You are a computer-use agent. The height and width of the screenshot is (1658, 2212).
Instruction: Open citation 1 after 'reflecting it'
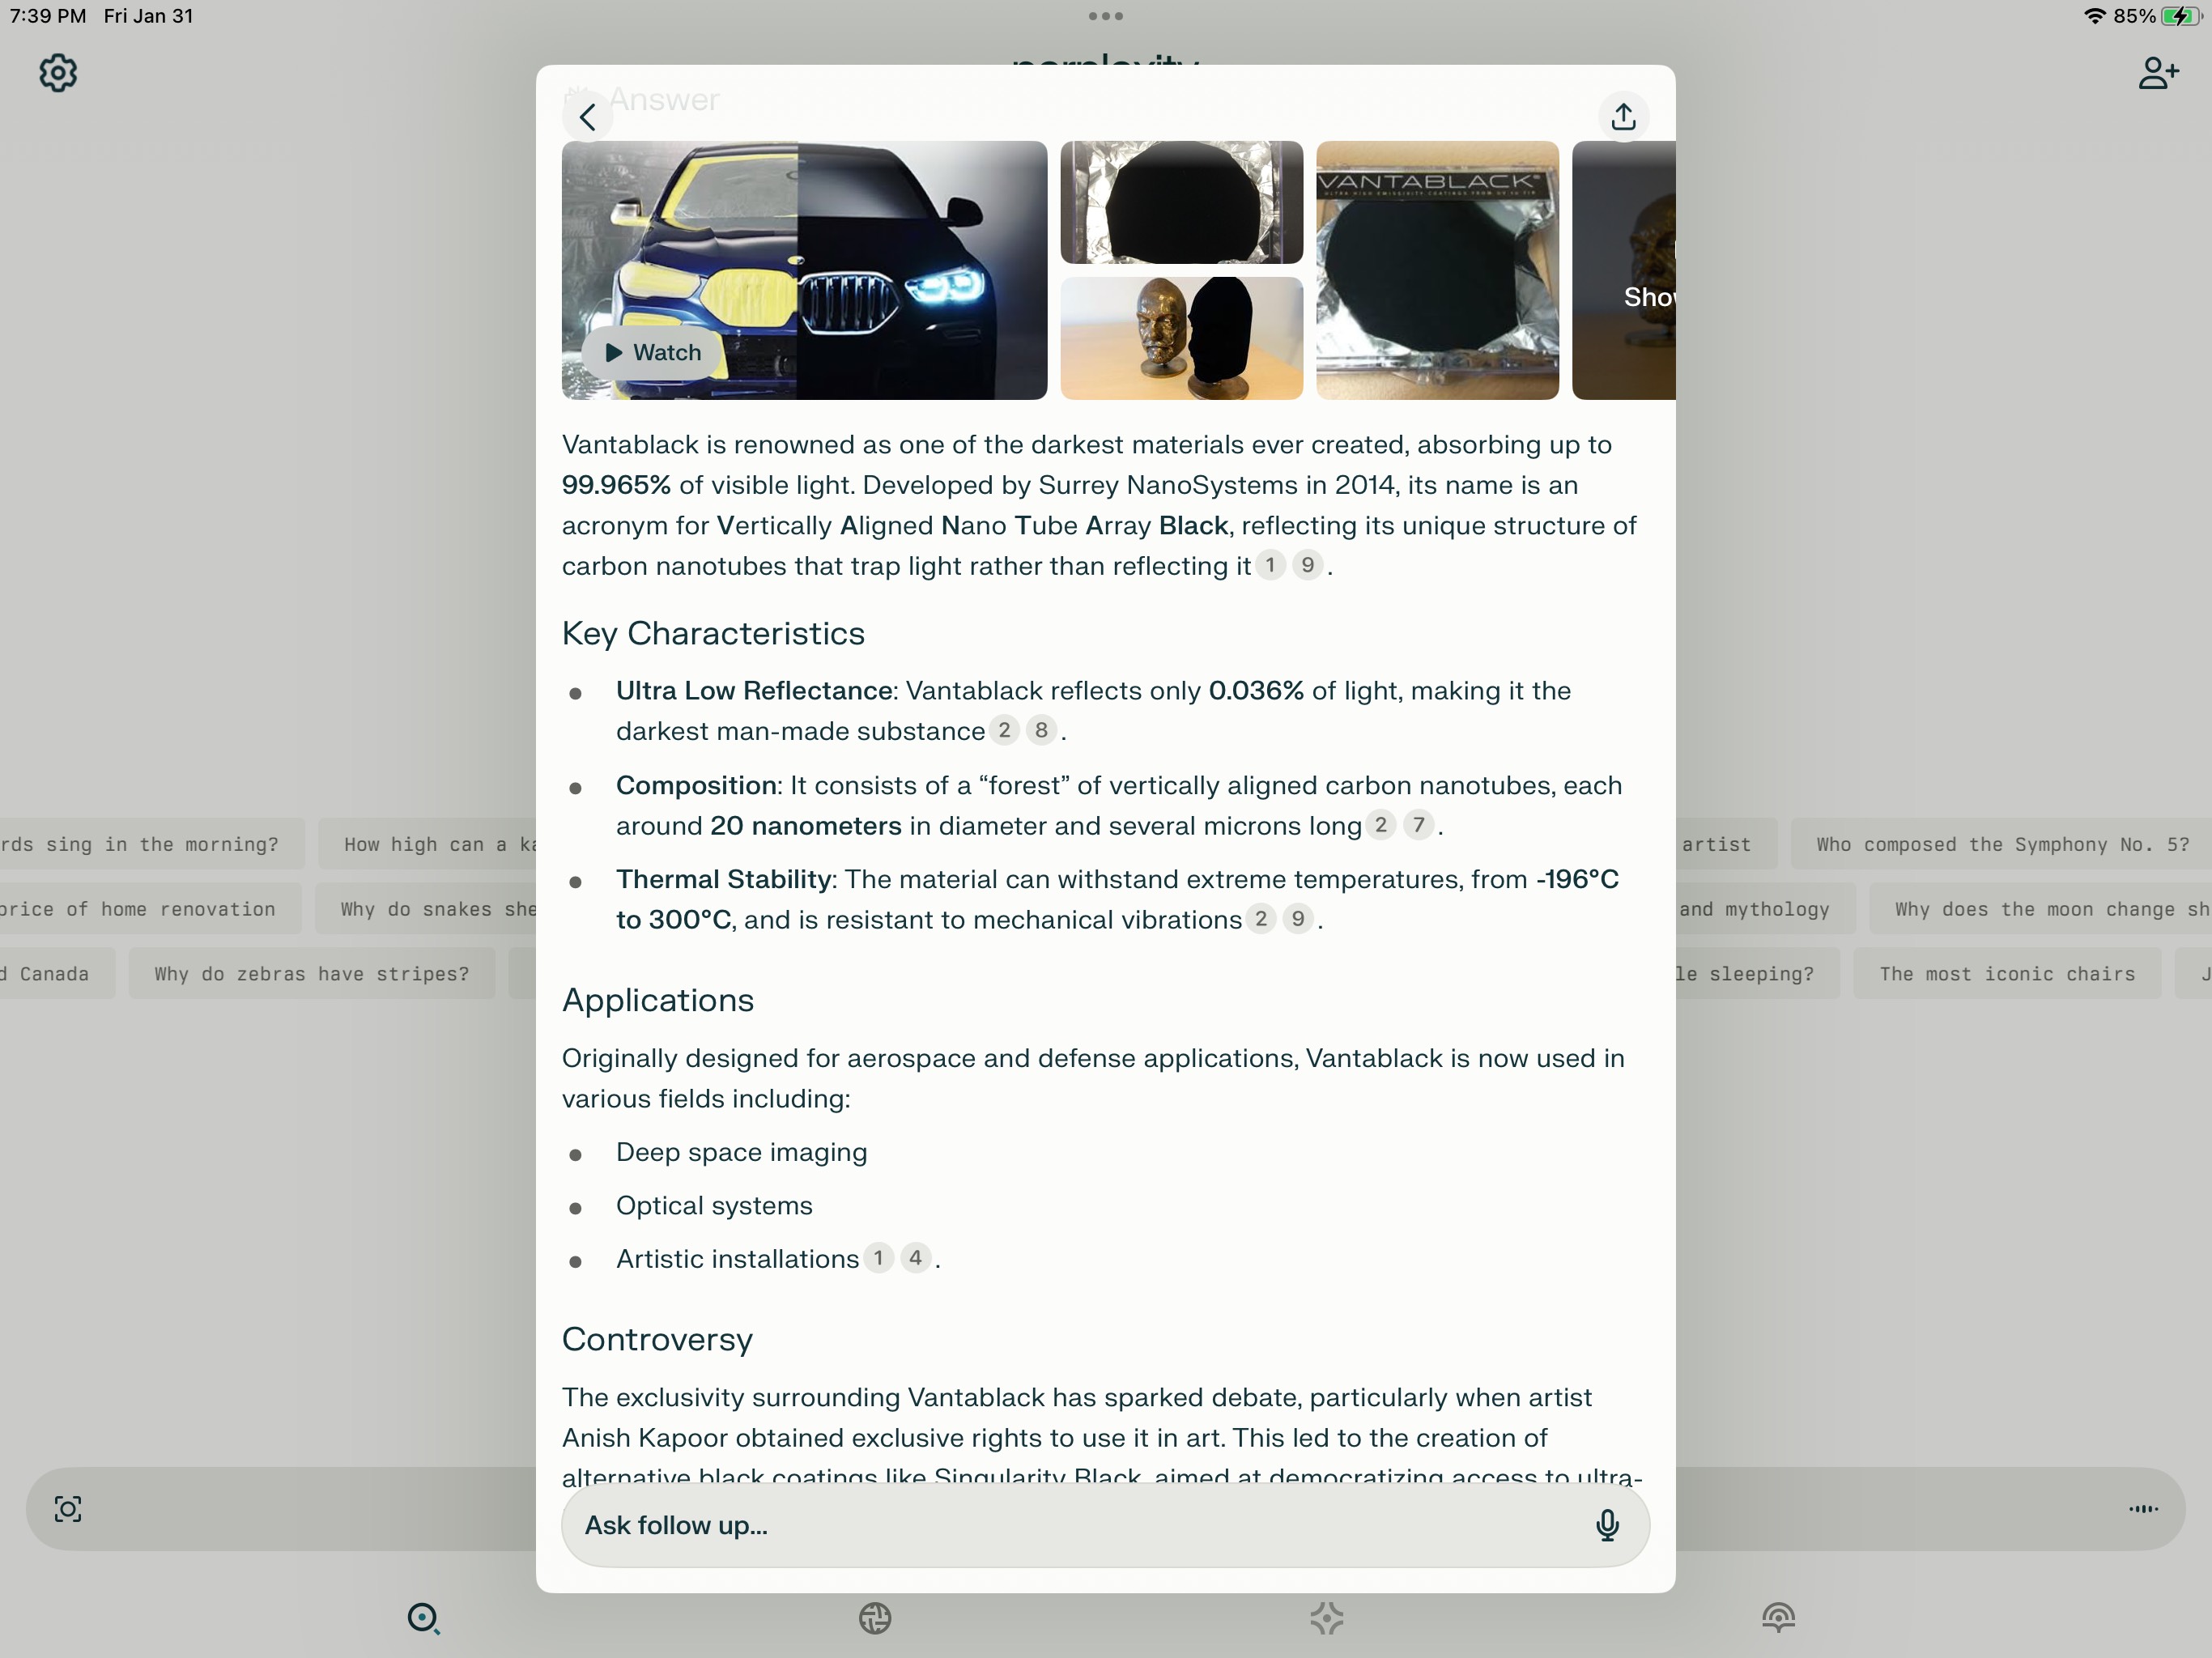click(1270, 565)
